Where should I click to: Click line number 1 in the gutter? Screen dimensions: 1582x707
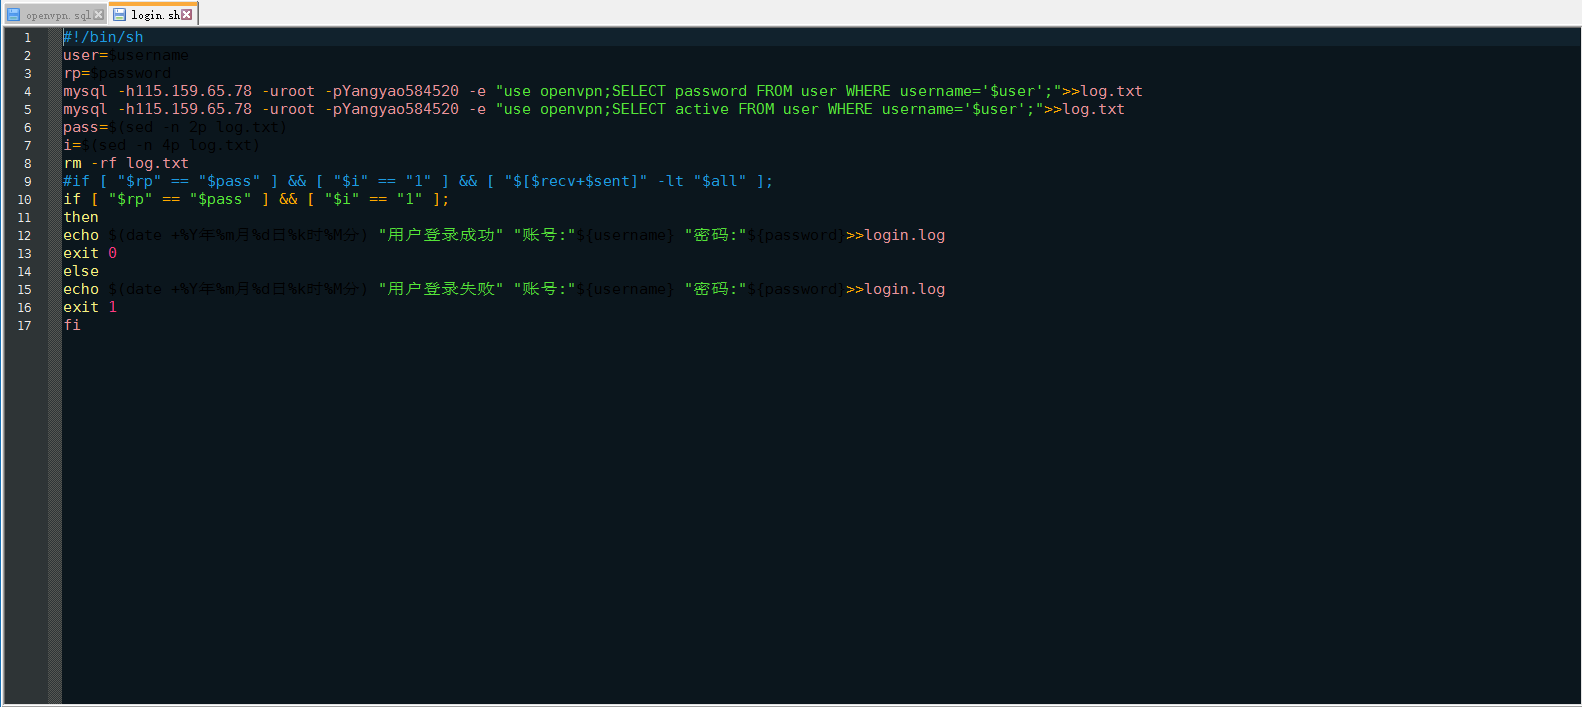(27, 38)
